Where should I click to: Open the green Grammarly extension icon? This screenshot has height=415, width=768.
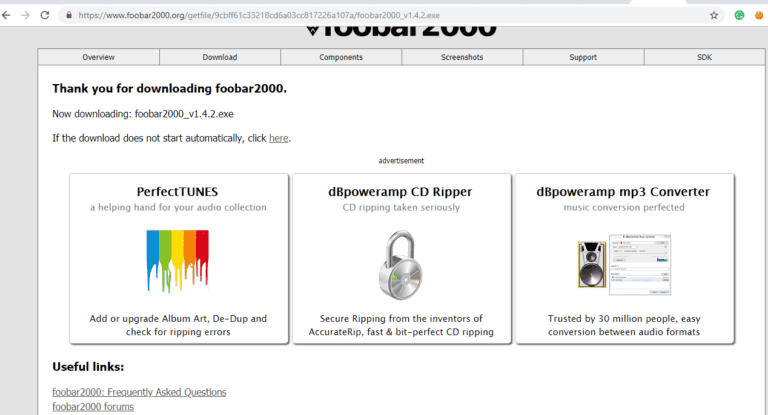coord(740,15)
